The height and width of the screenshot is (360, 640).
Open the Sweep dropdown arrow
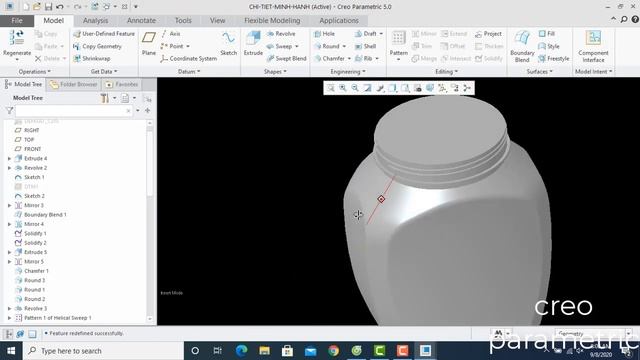tap(297, 47)
